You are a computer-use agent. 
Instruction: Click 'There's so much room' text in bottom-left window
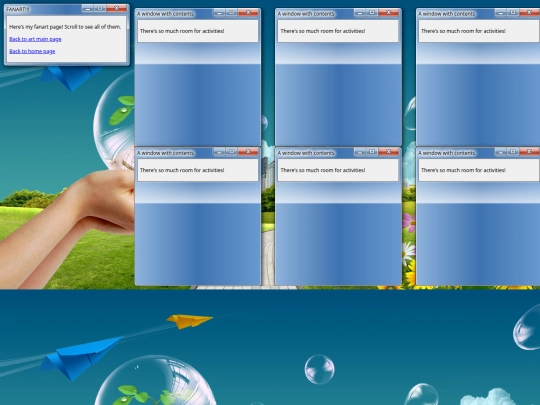click(x=166, y=170)
